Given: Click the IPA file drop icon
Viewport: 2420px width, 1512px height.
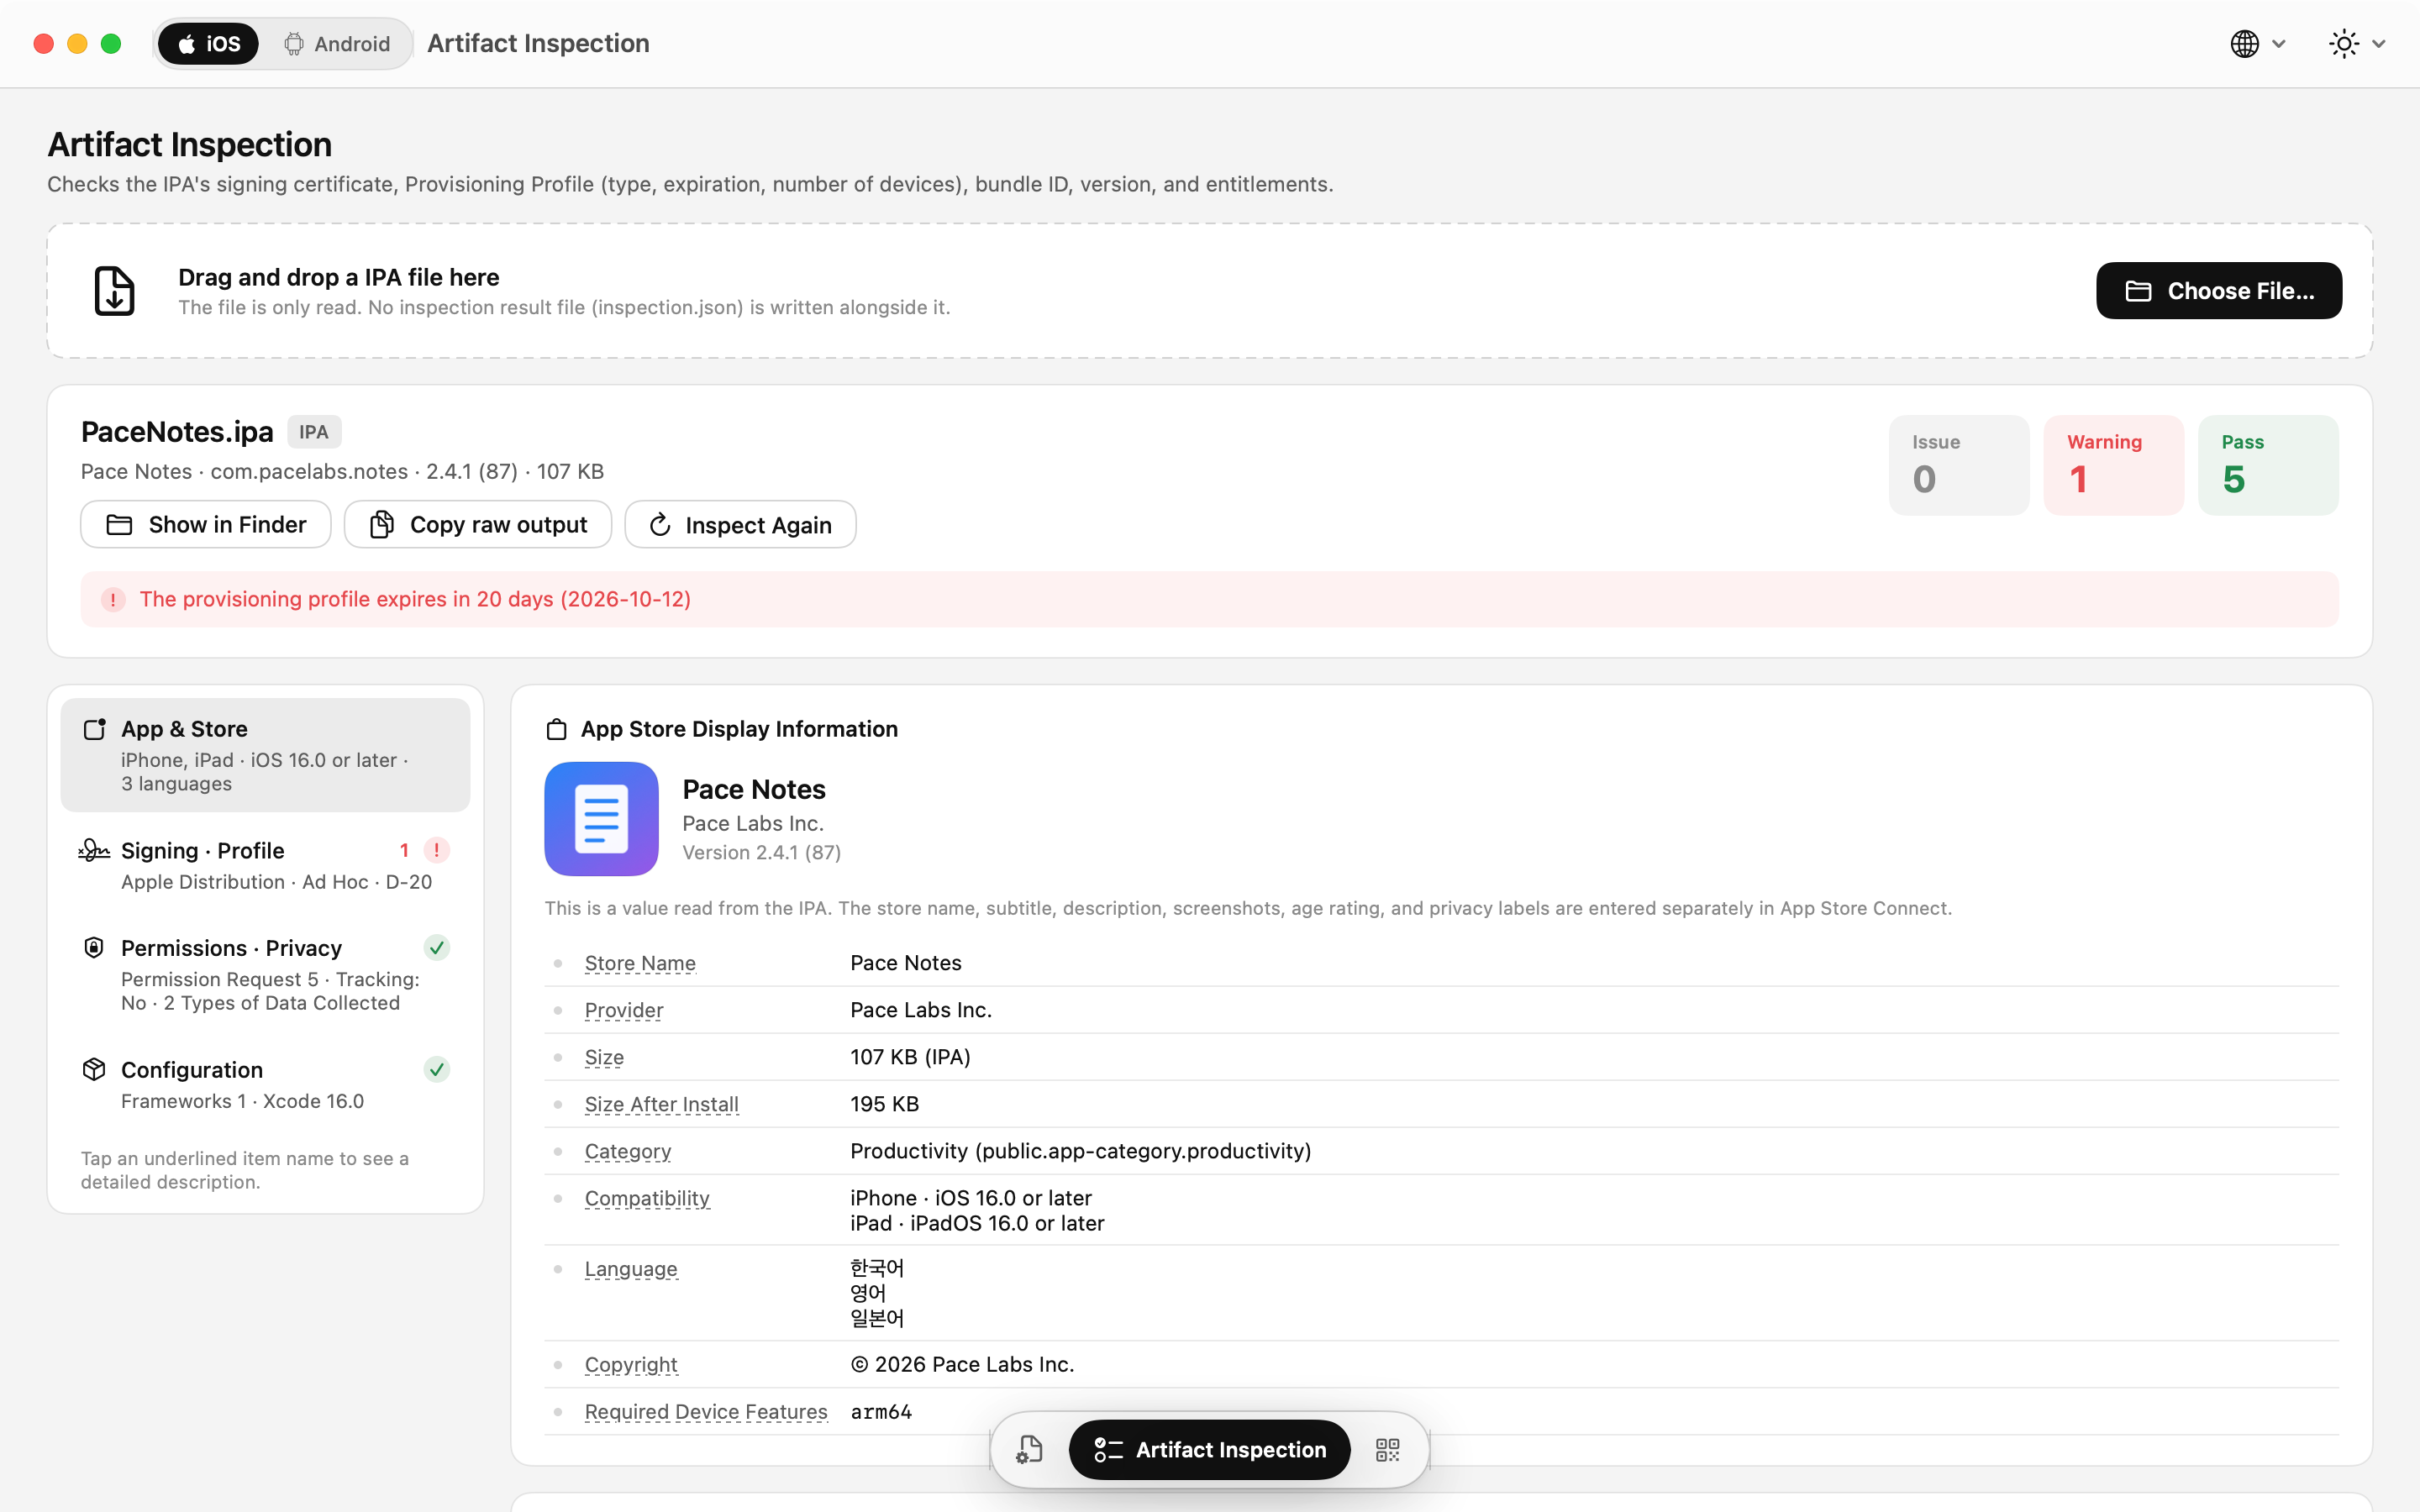Looking at the screenshot, I should [114, 291].
